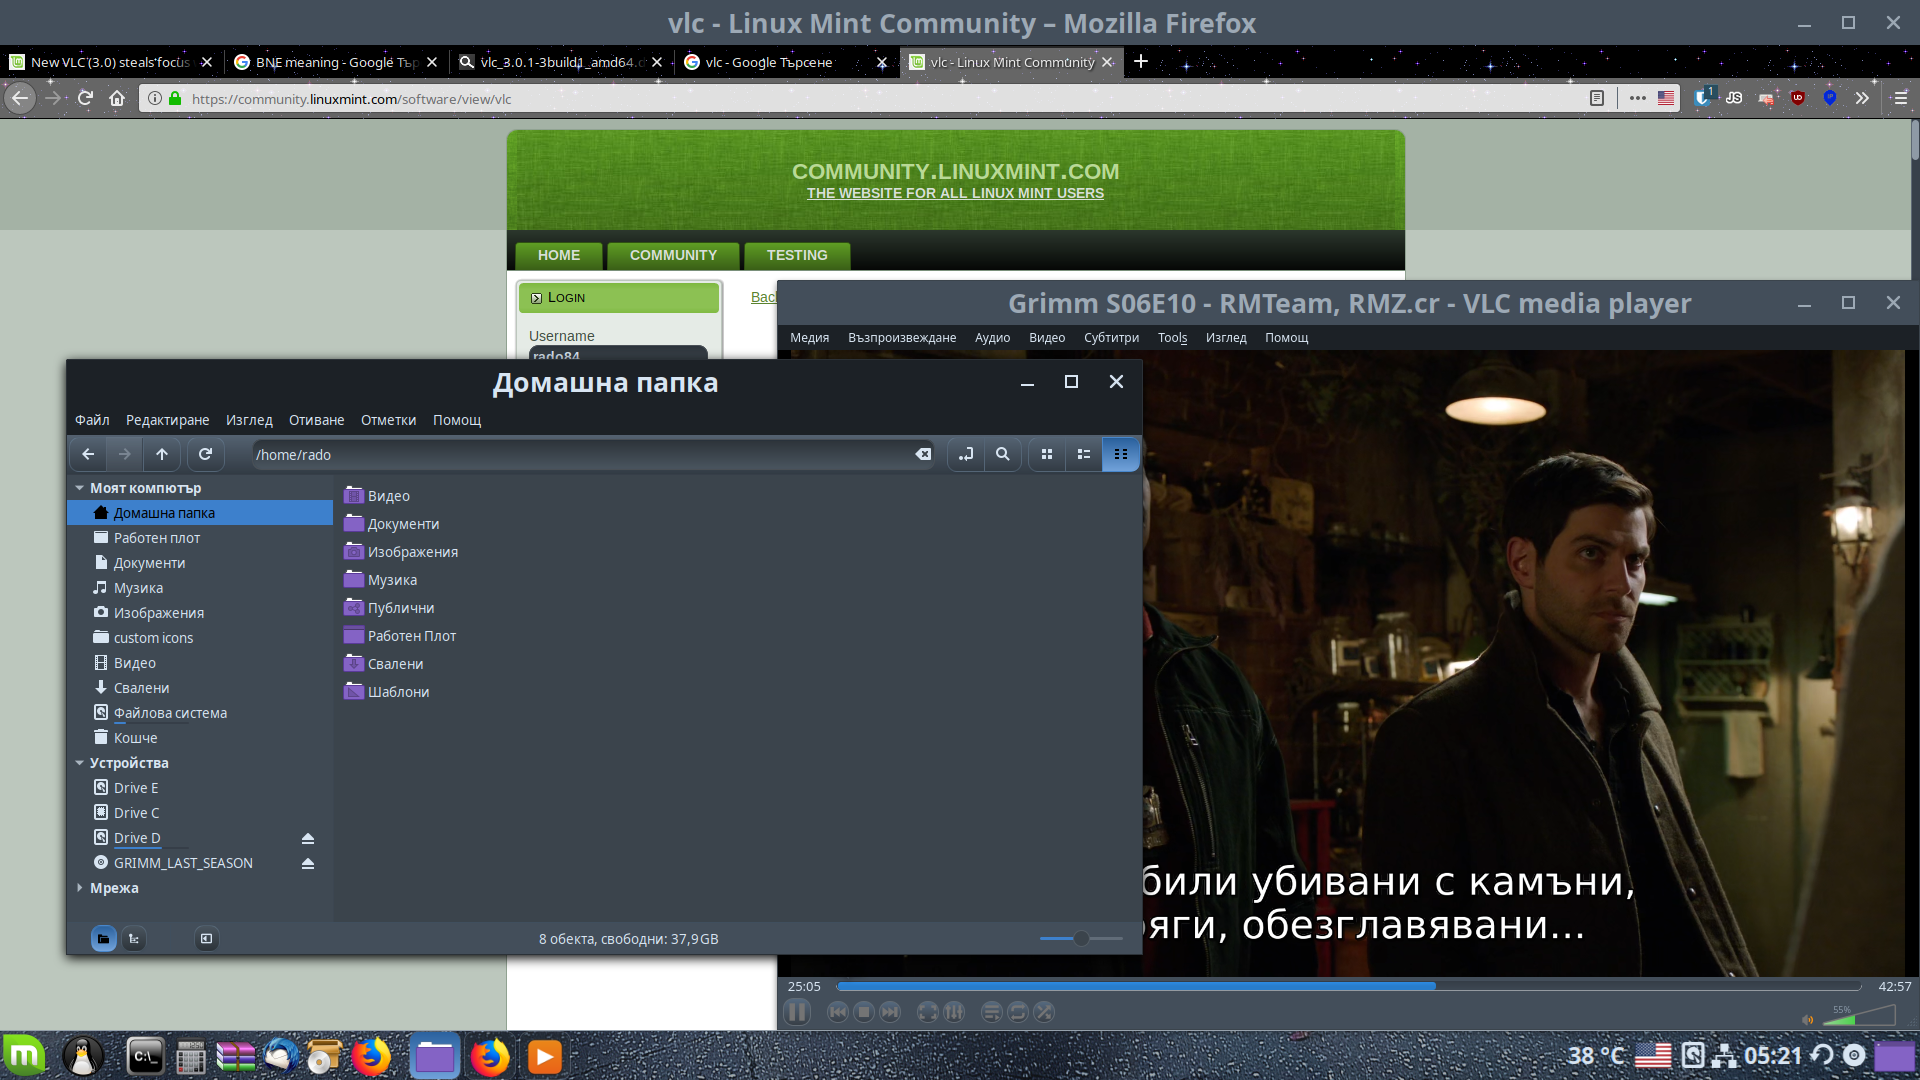Click the COMMUNITY tab on the website
Viewport: 1920px width, 1080px height.
click(673, 256)
